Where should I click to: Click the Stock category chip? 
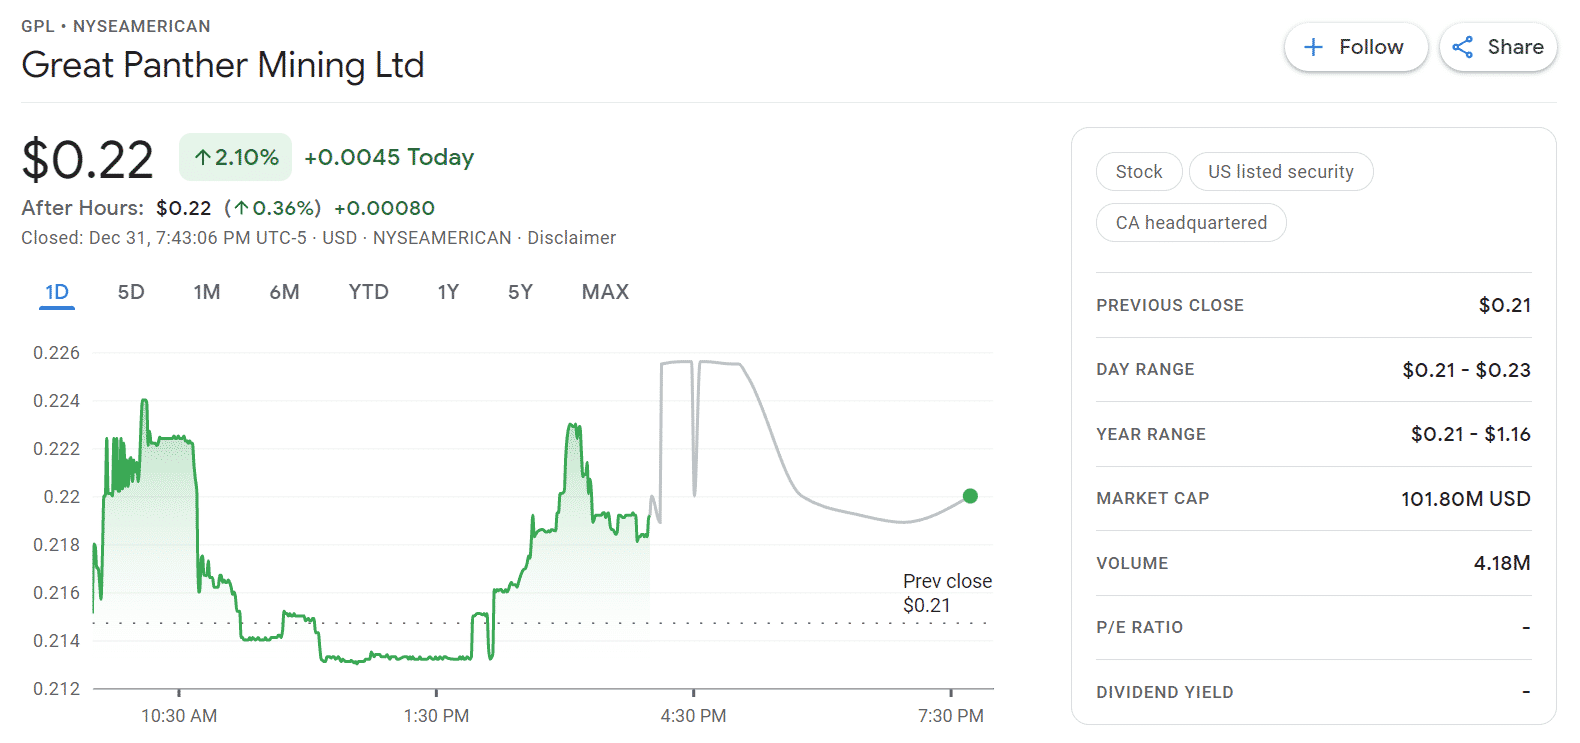click(1139, 172)
